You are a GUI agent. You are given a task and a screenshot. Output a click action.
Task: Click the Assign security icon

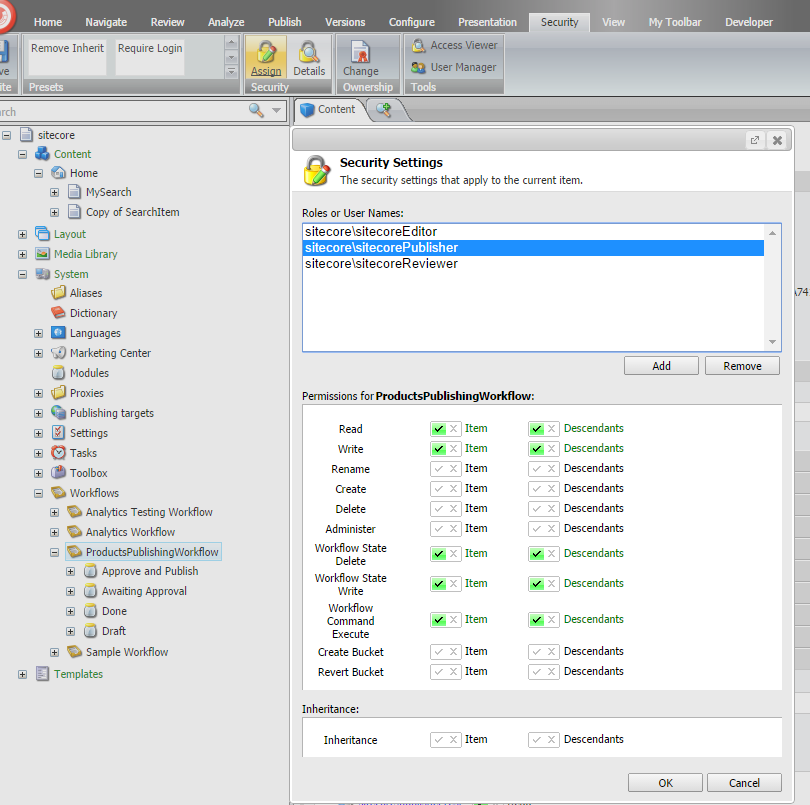[266, 52]
